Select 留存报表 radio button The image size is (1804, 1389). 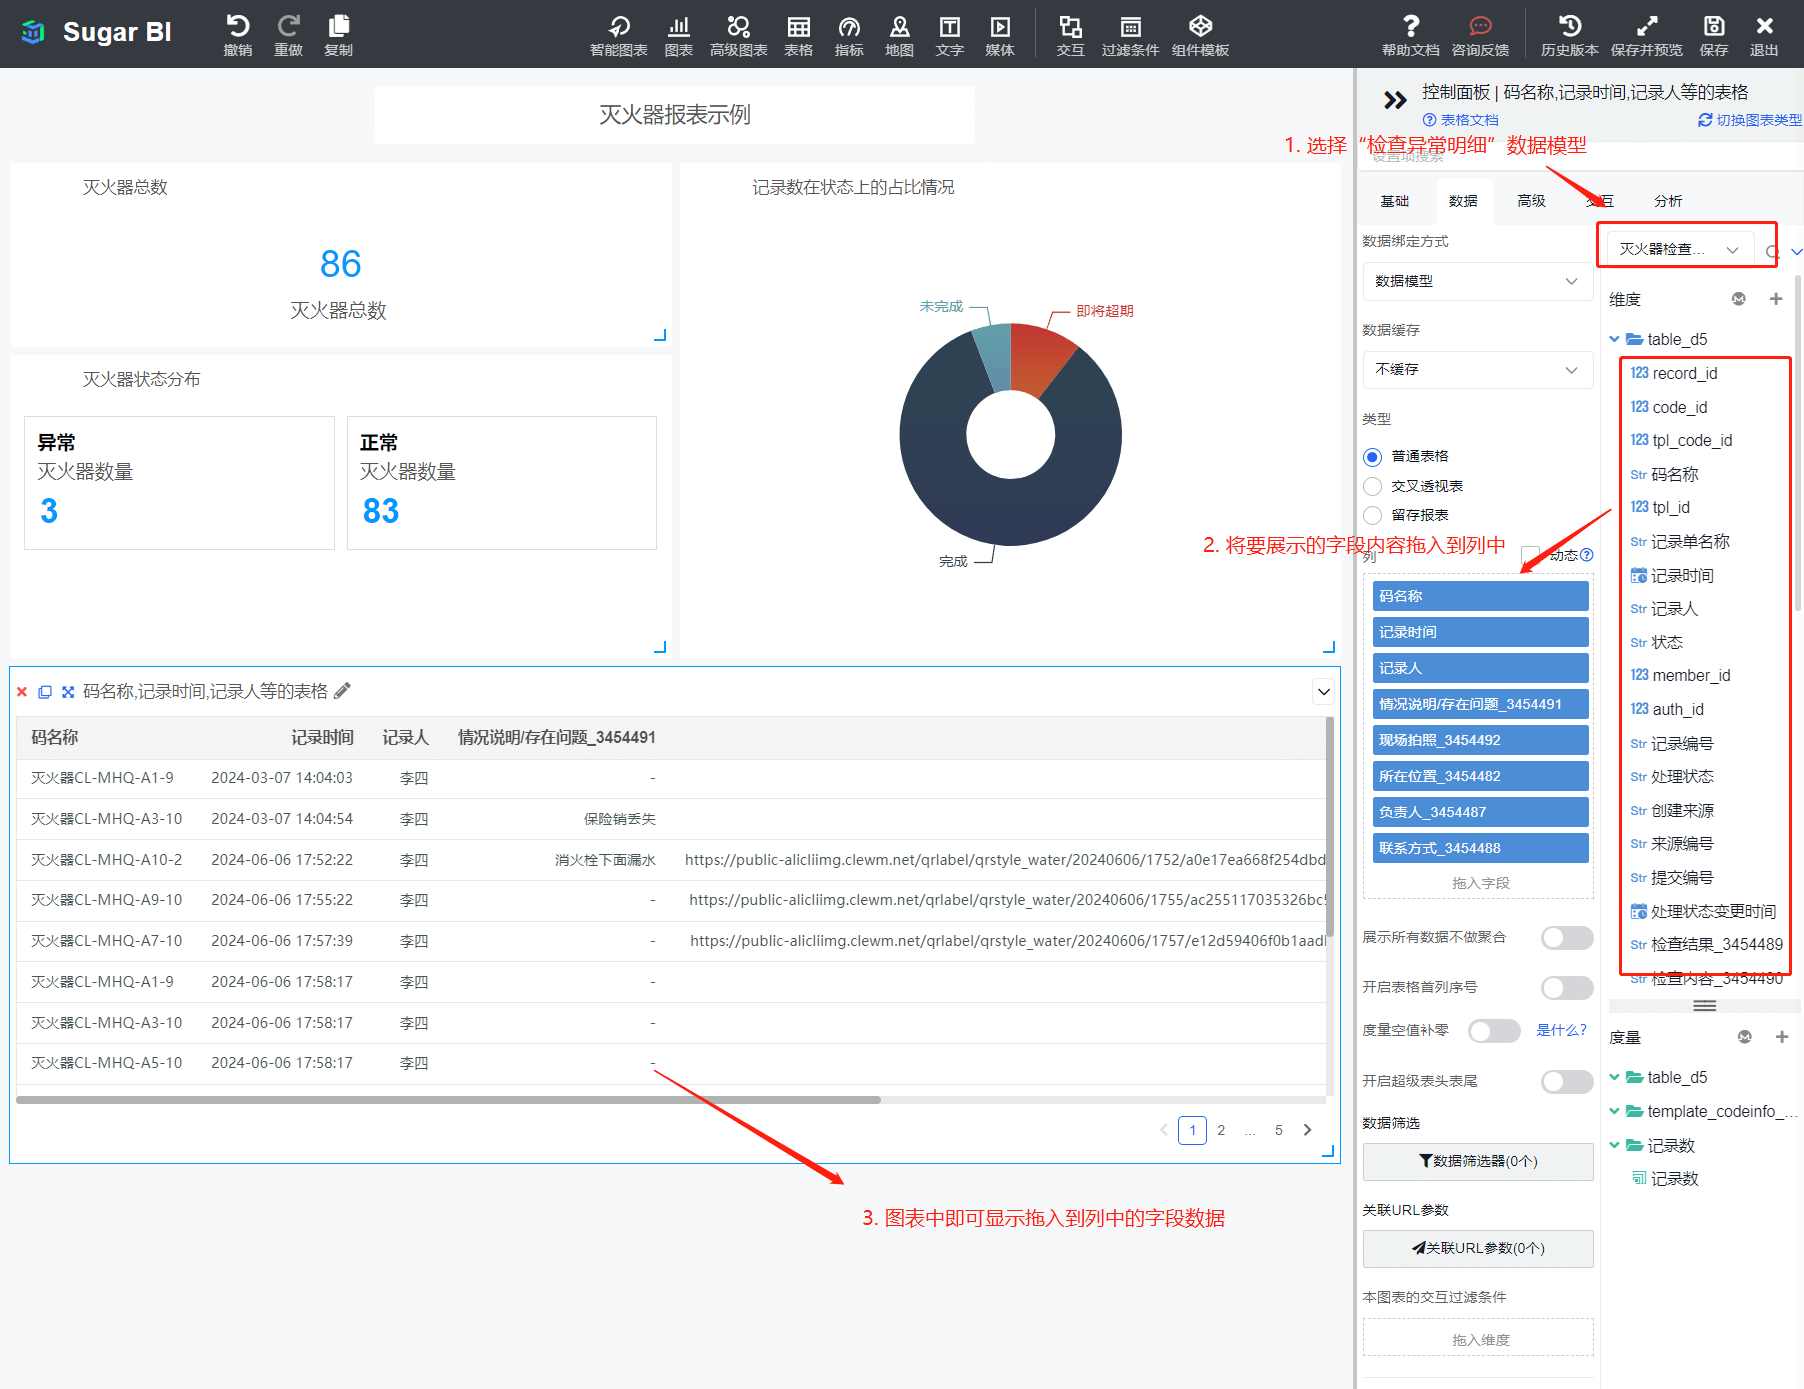tap(1372, 515)
